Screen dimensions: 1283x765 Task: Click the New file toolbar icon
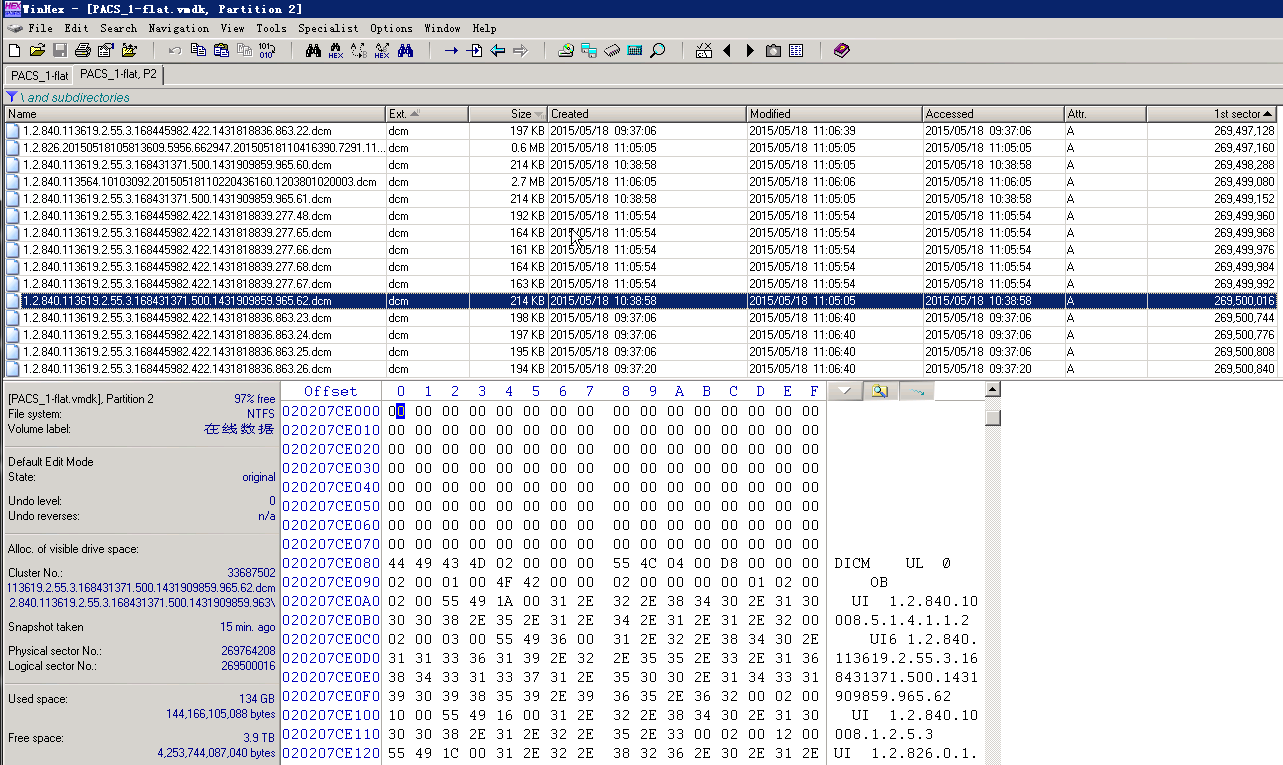pos(14,50)
